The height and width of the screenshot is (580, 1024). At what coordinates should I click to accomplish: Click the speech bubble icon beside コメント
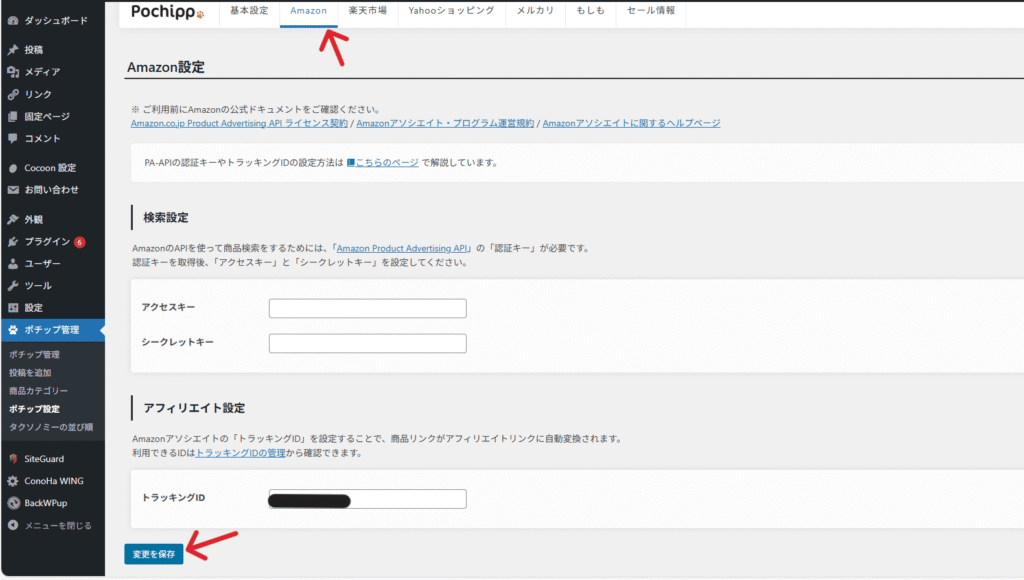click(x=13, y=138)
